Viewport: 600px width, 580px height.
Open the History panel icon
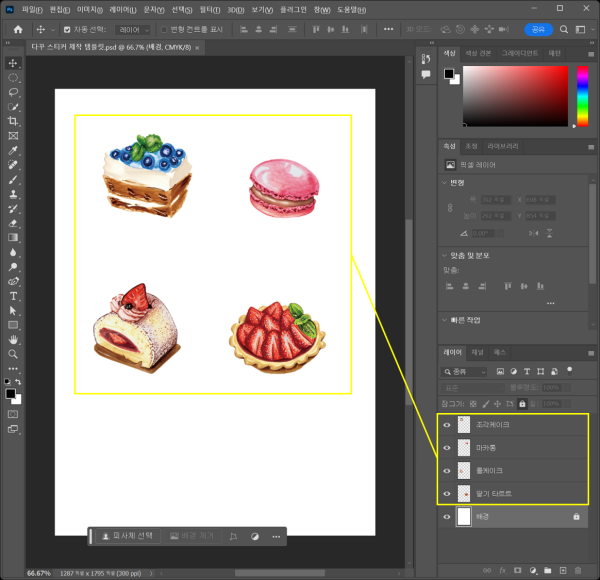[x=426, y=59]
